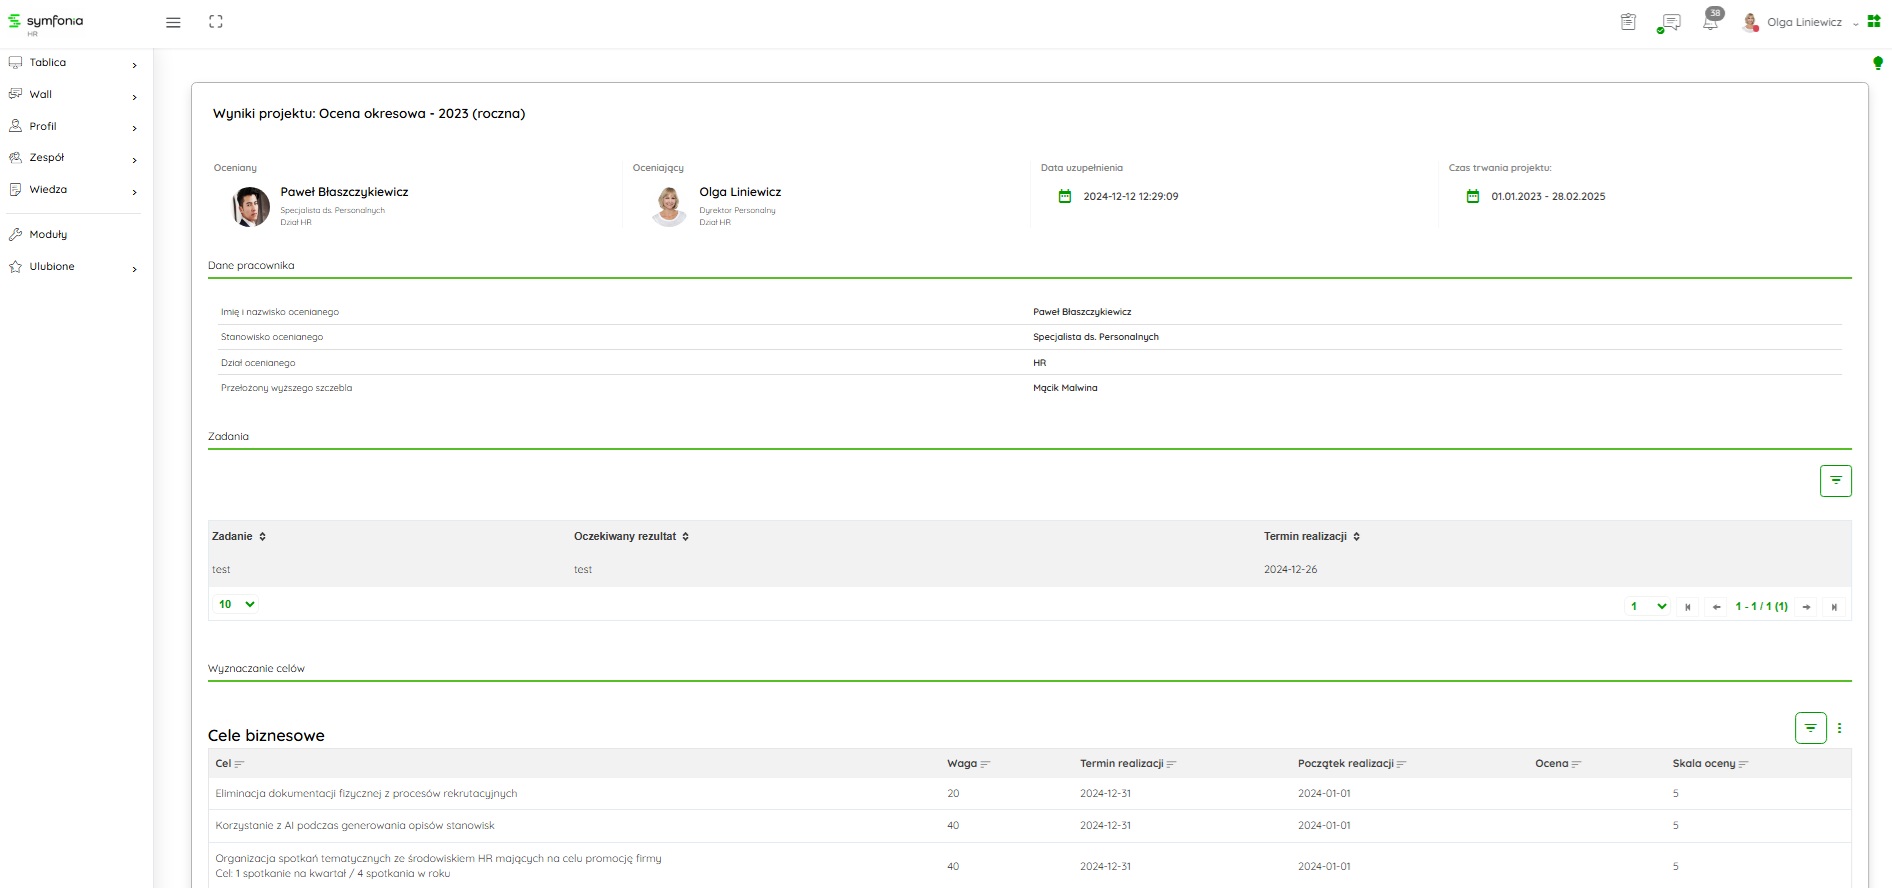Viewport: 1892px width, 888px height.
Task: Click the green lightbulb hint icon
Action: click(x=1877, y=63)
